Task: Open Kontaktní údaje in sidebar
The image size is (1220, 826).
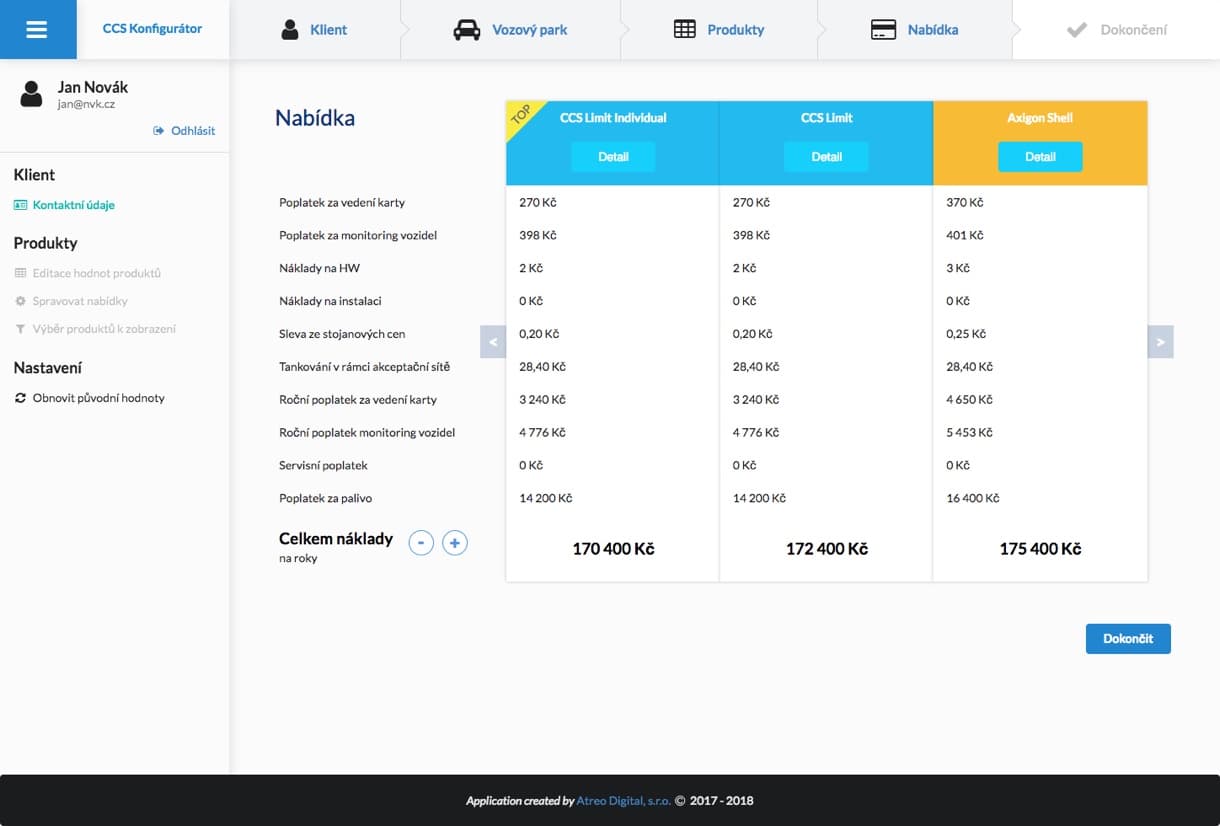Action: (73, 205)
